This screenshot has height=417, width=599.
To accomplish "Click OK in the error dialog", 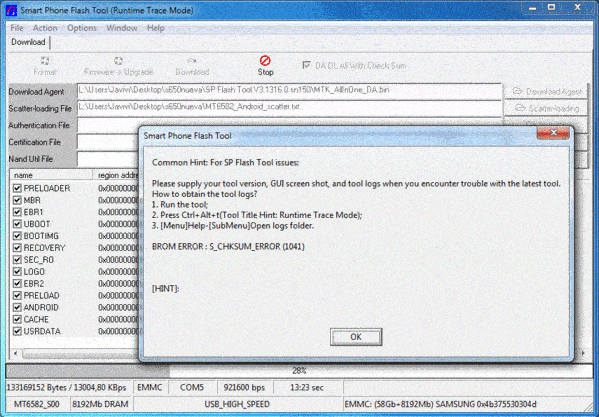I will click(356, 337).
